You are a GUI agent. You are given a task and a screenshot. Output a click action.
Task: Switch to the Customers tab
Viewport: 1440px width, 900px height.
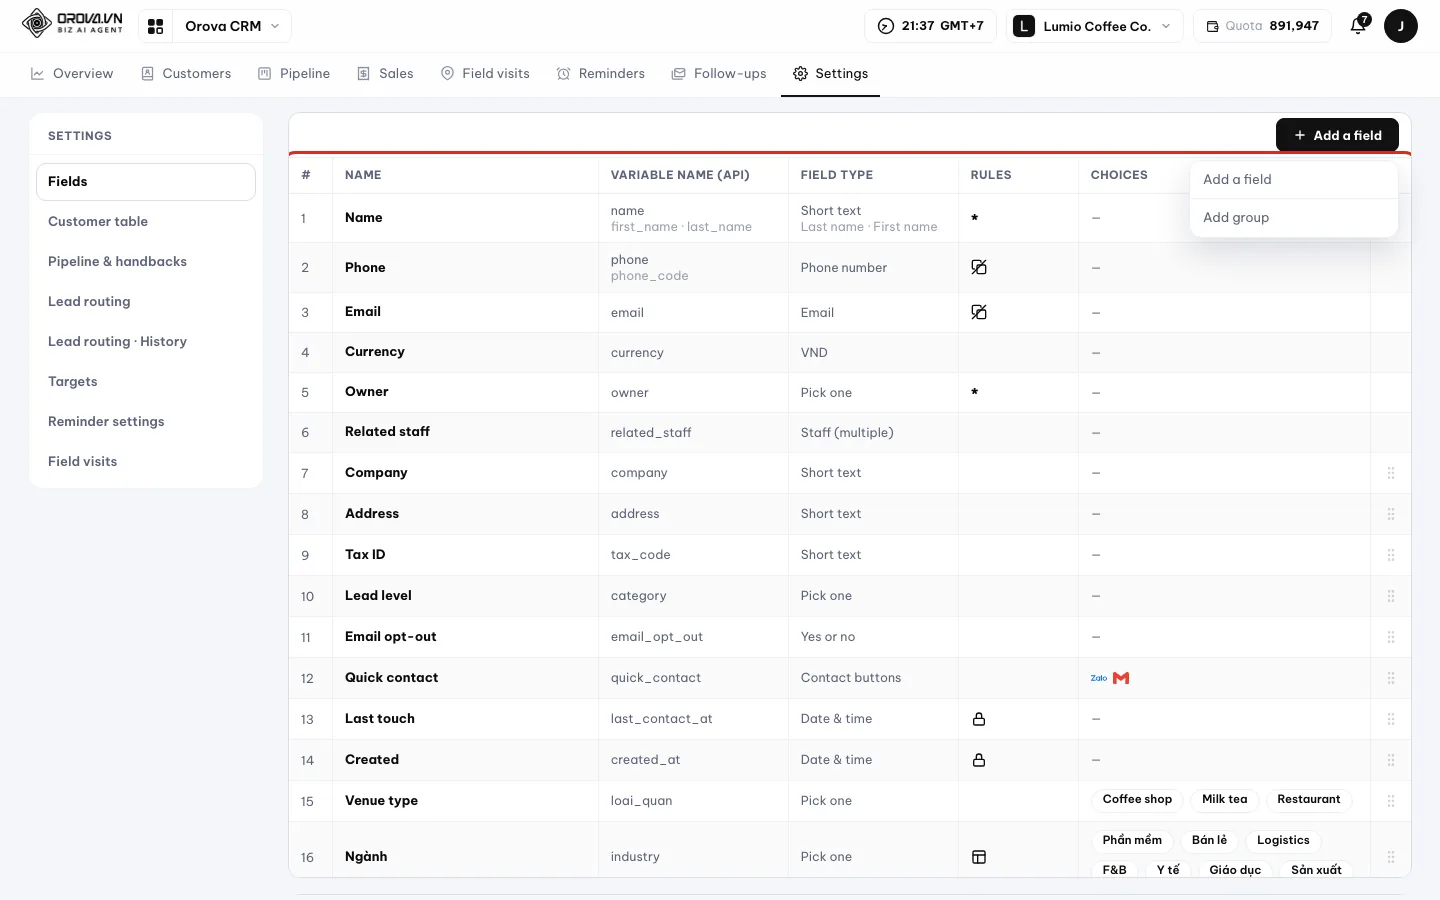point(186,74)
